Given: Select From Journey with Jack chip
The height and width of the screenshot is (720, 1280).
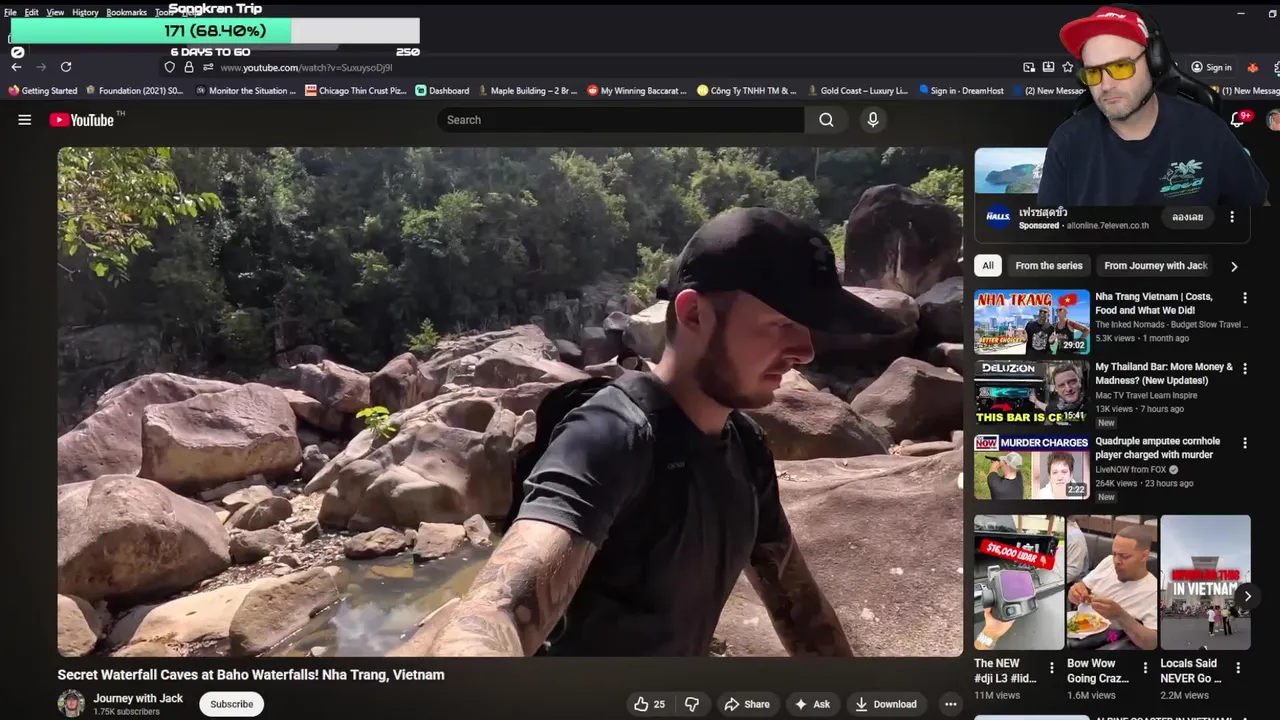Looking at the screenshot, I should coord(1156,266).
